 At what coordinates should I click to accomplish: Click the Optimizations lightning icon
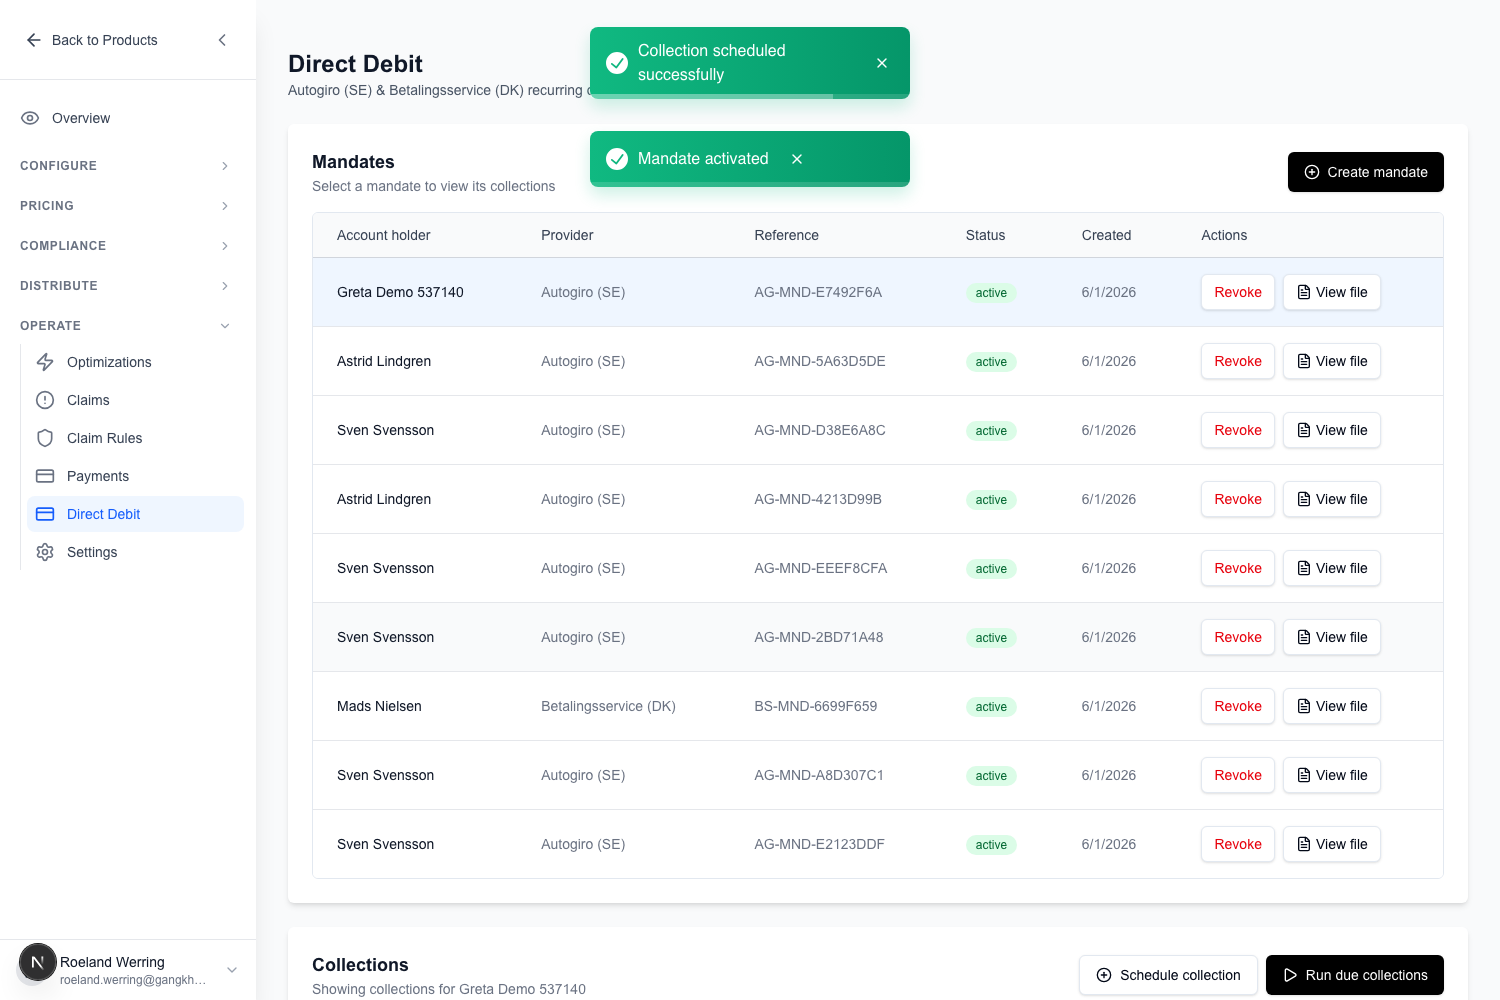pyautogui.click(x=45, y=362)
